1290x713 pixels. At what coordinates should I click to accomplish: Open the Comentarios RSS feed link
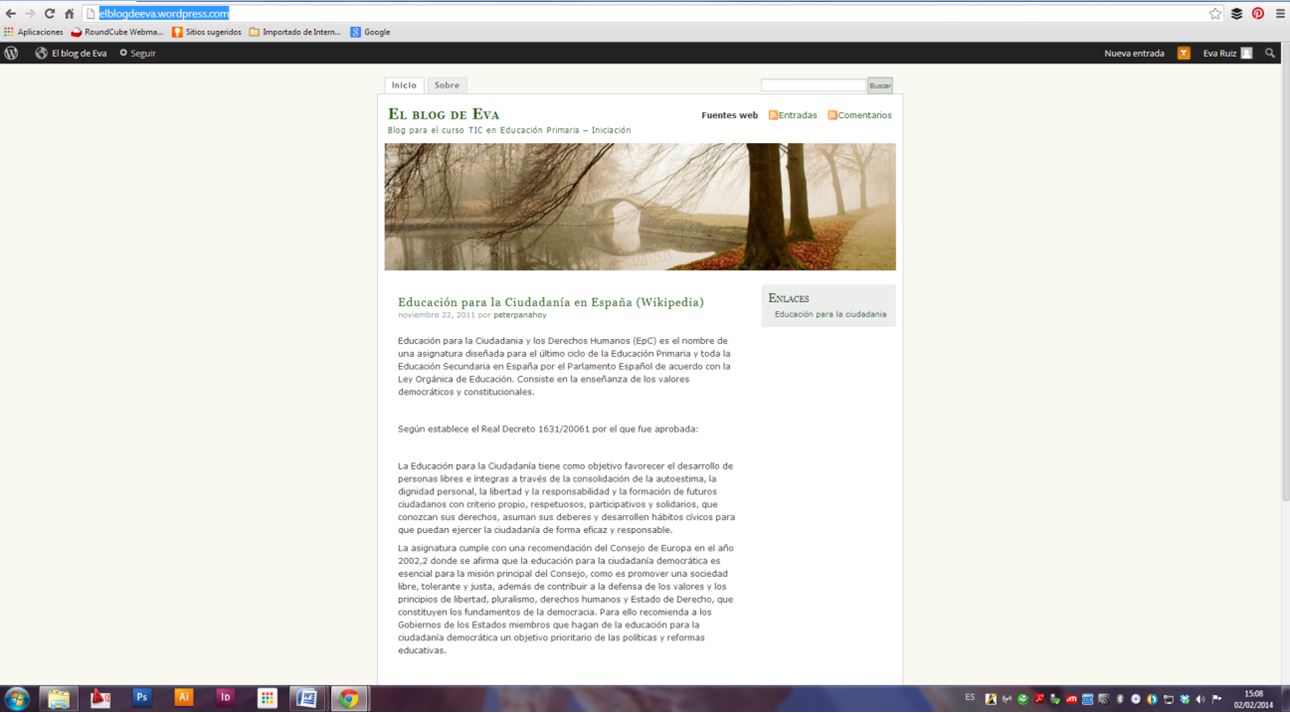pos(860,115)
